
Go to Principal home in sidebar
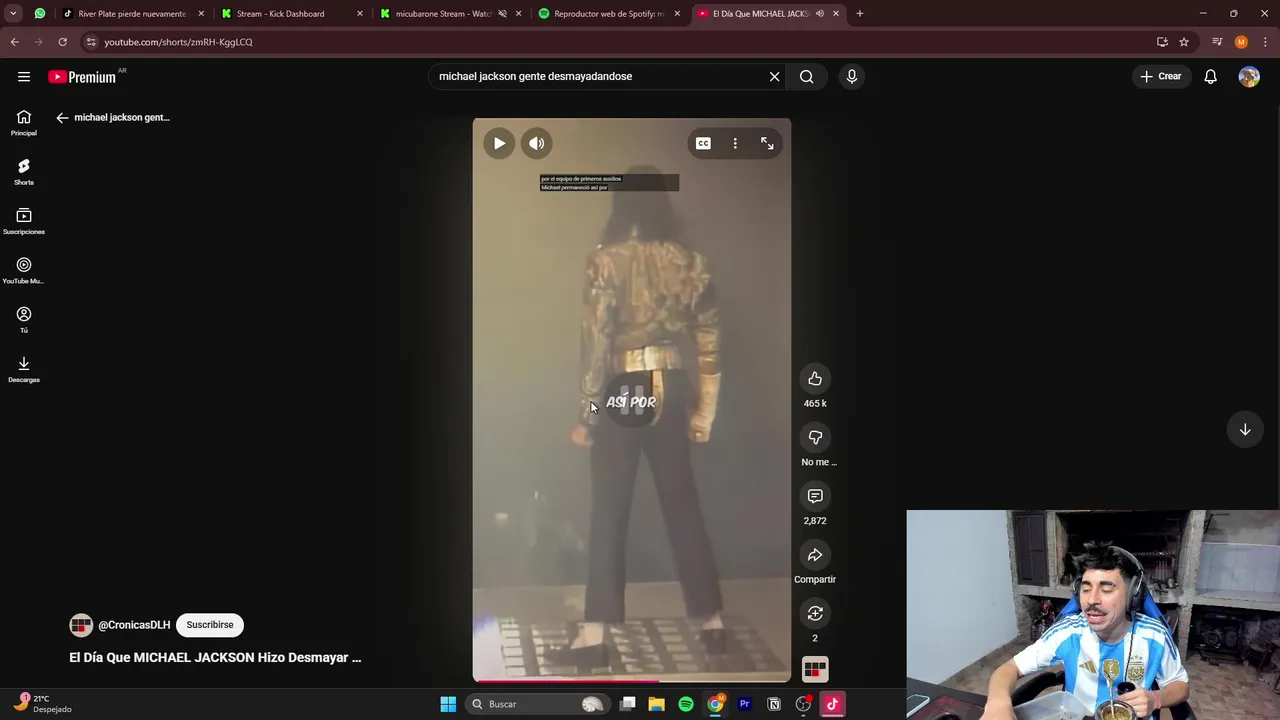click(24, 123)
